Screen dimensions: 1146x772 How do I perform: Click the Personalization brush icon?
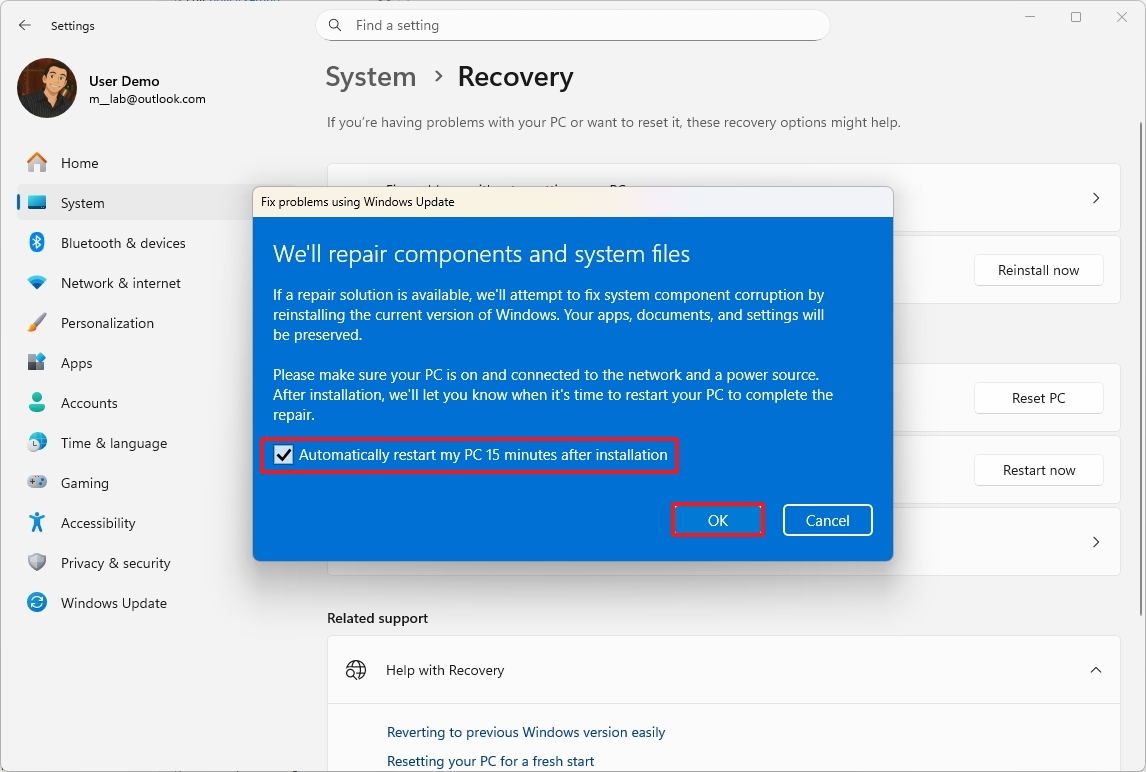(x=36, y=323)
